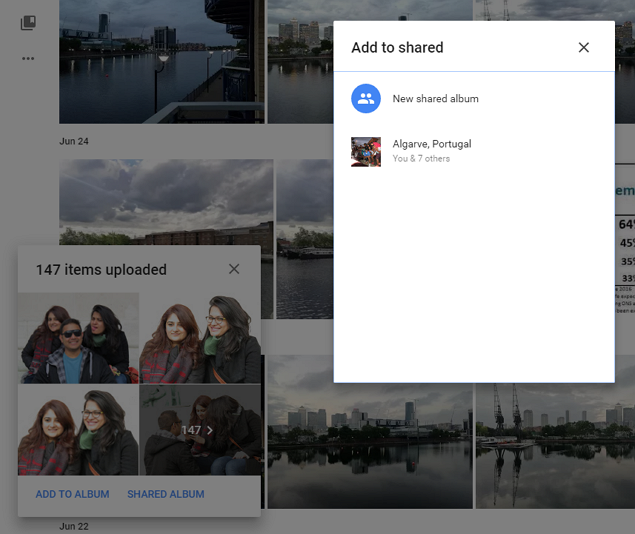Open the cranes and skyline photo at bottom right

pos(555,446)
